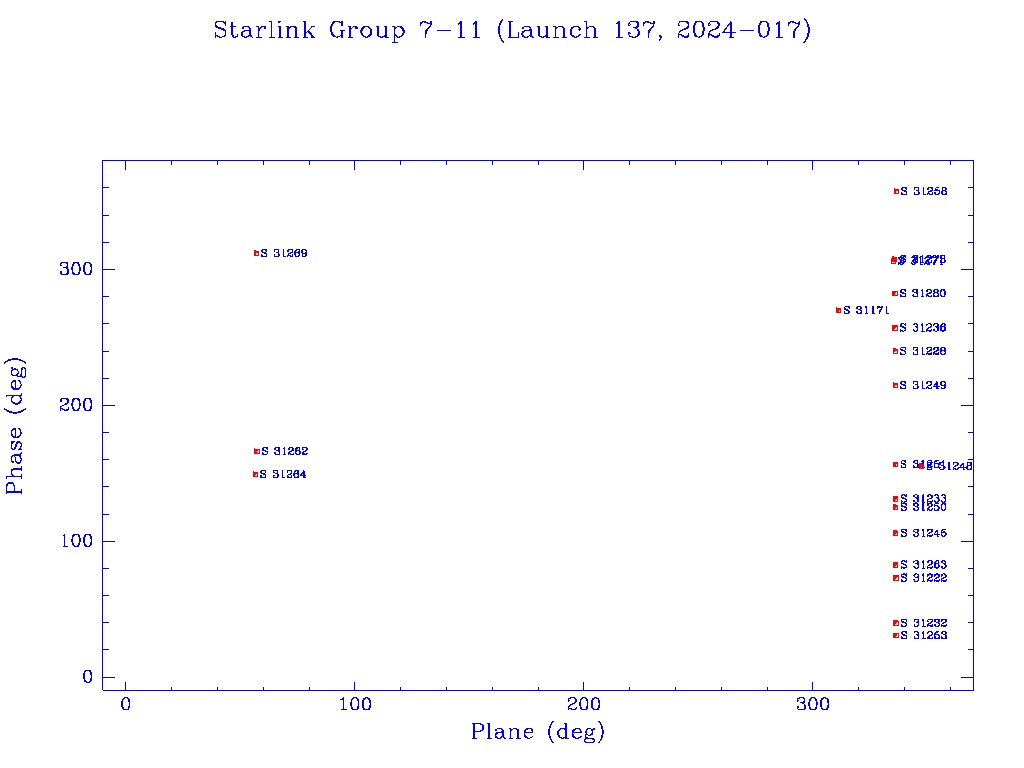Click the outlier label "S 31171"

(866, 310)
